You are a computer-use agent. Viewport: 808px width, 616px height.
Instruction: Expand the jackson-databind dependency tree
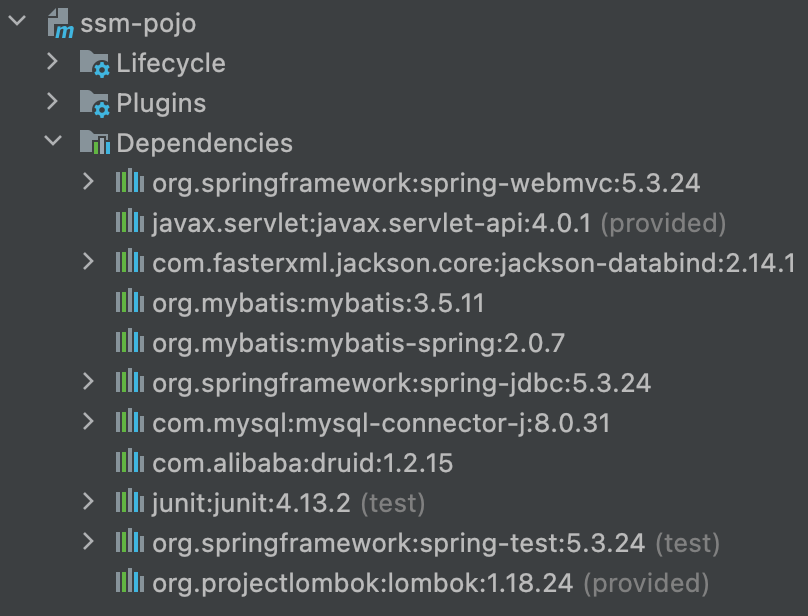click(x=89, y=263)
